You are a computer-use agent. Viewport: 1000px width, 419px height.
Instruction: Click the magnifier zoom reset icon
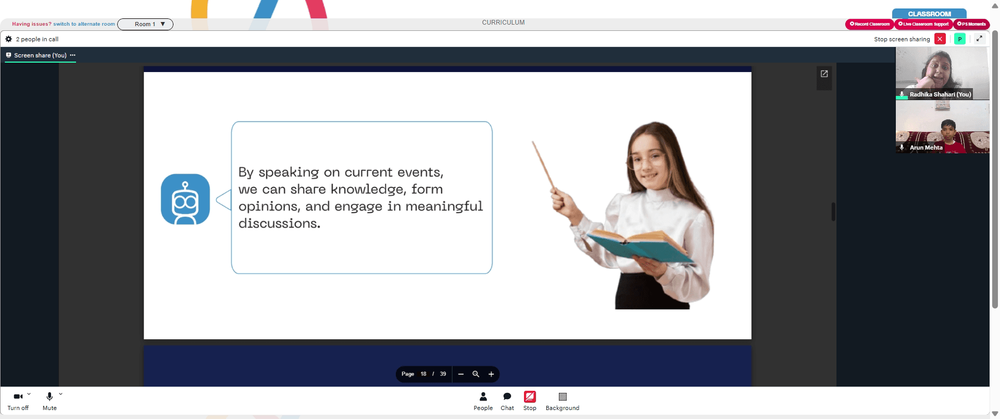[476, 374]
